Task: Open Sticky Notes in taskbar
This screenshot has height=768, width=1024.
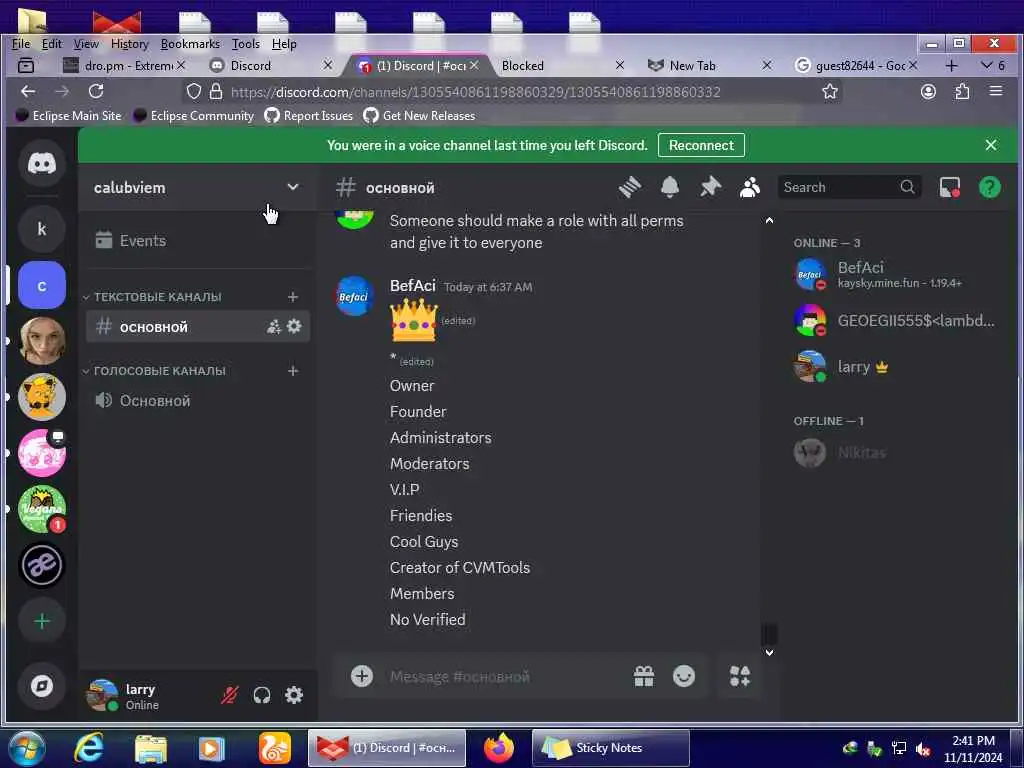Action: tap(611, 748)
